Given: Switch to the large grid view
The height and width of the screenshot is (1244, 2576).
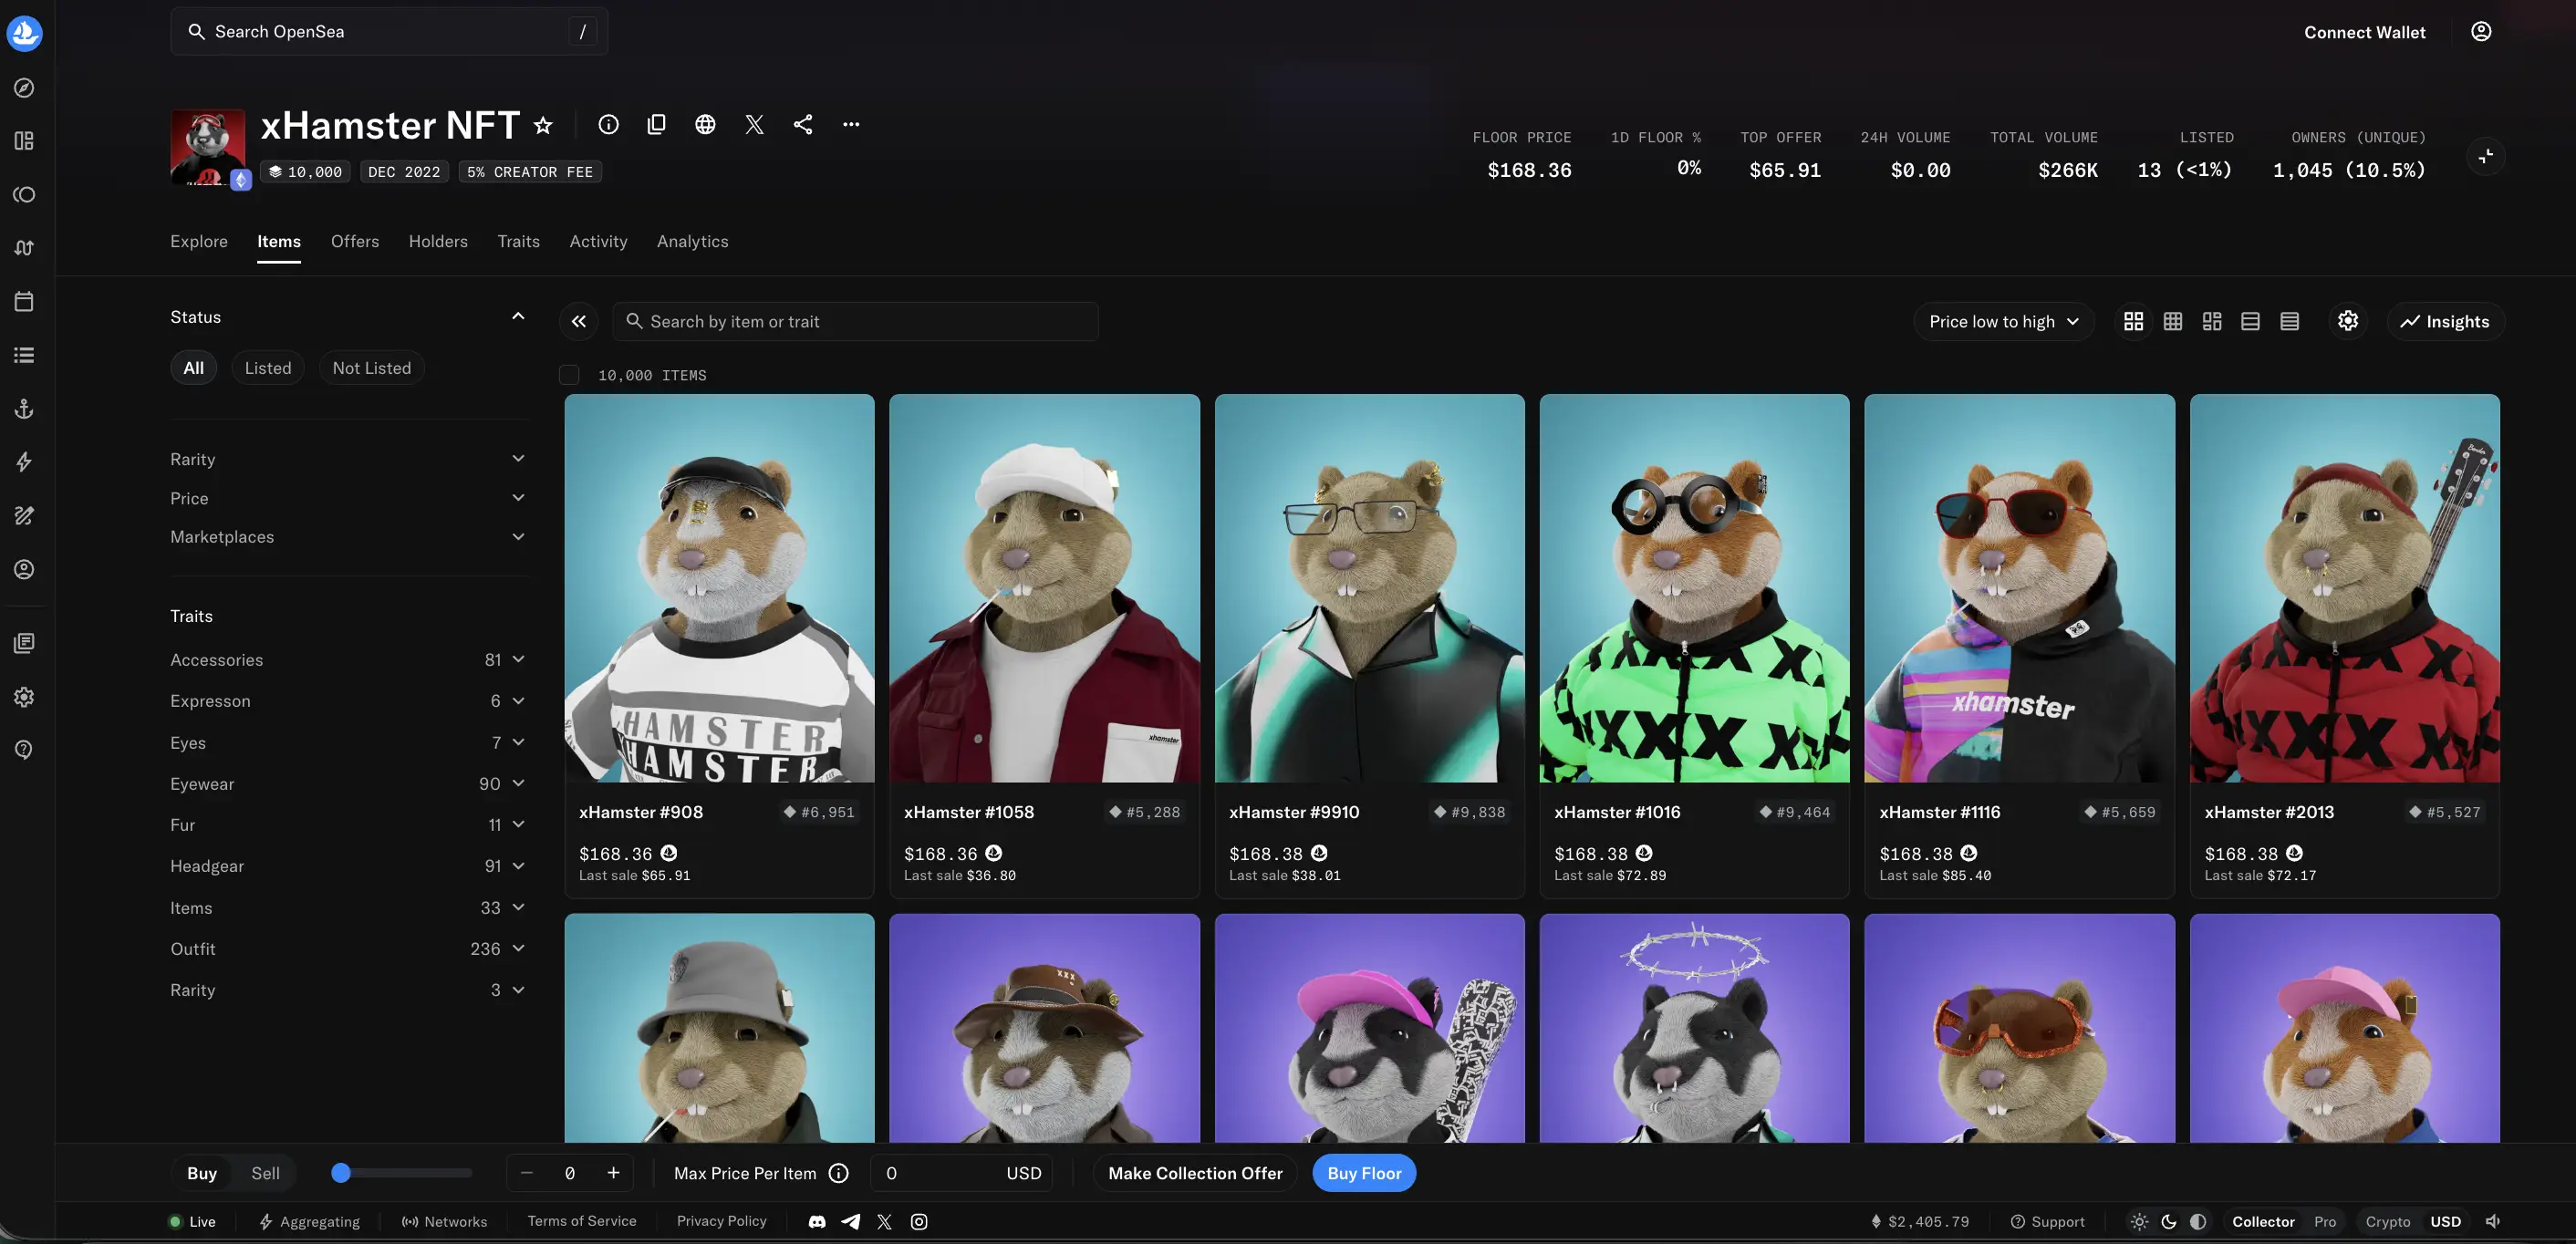Looking at the screenshot, I should 2133,321.
